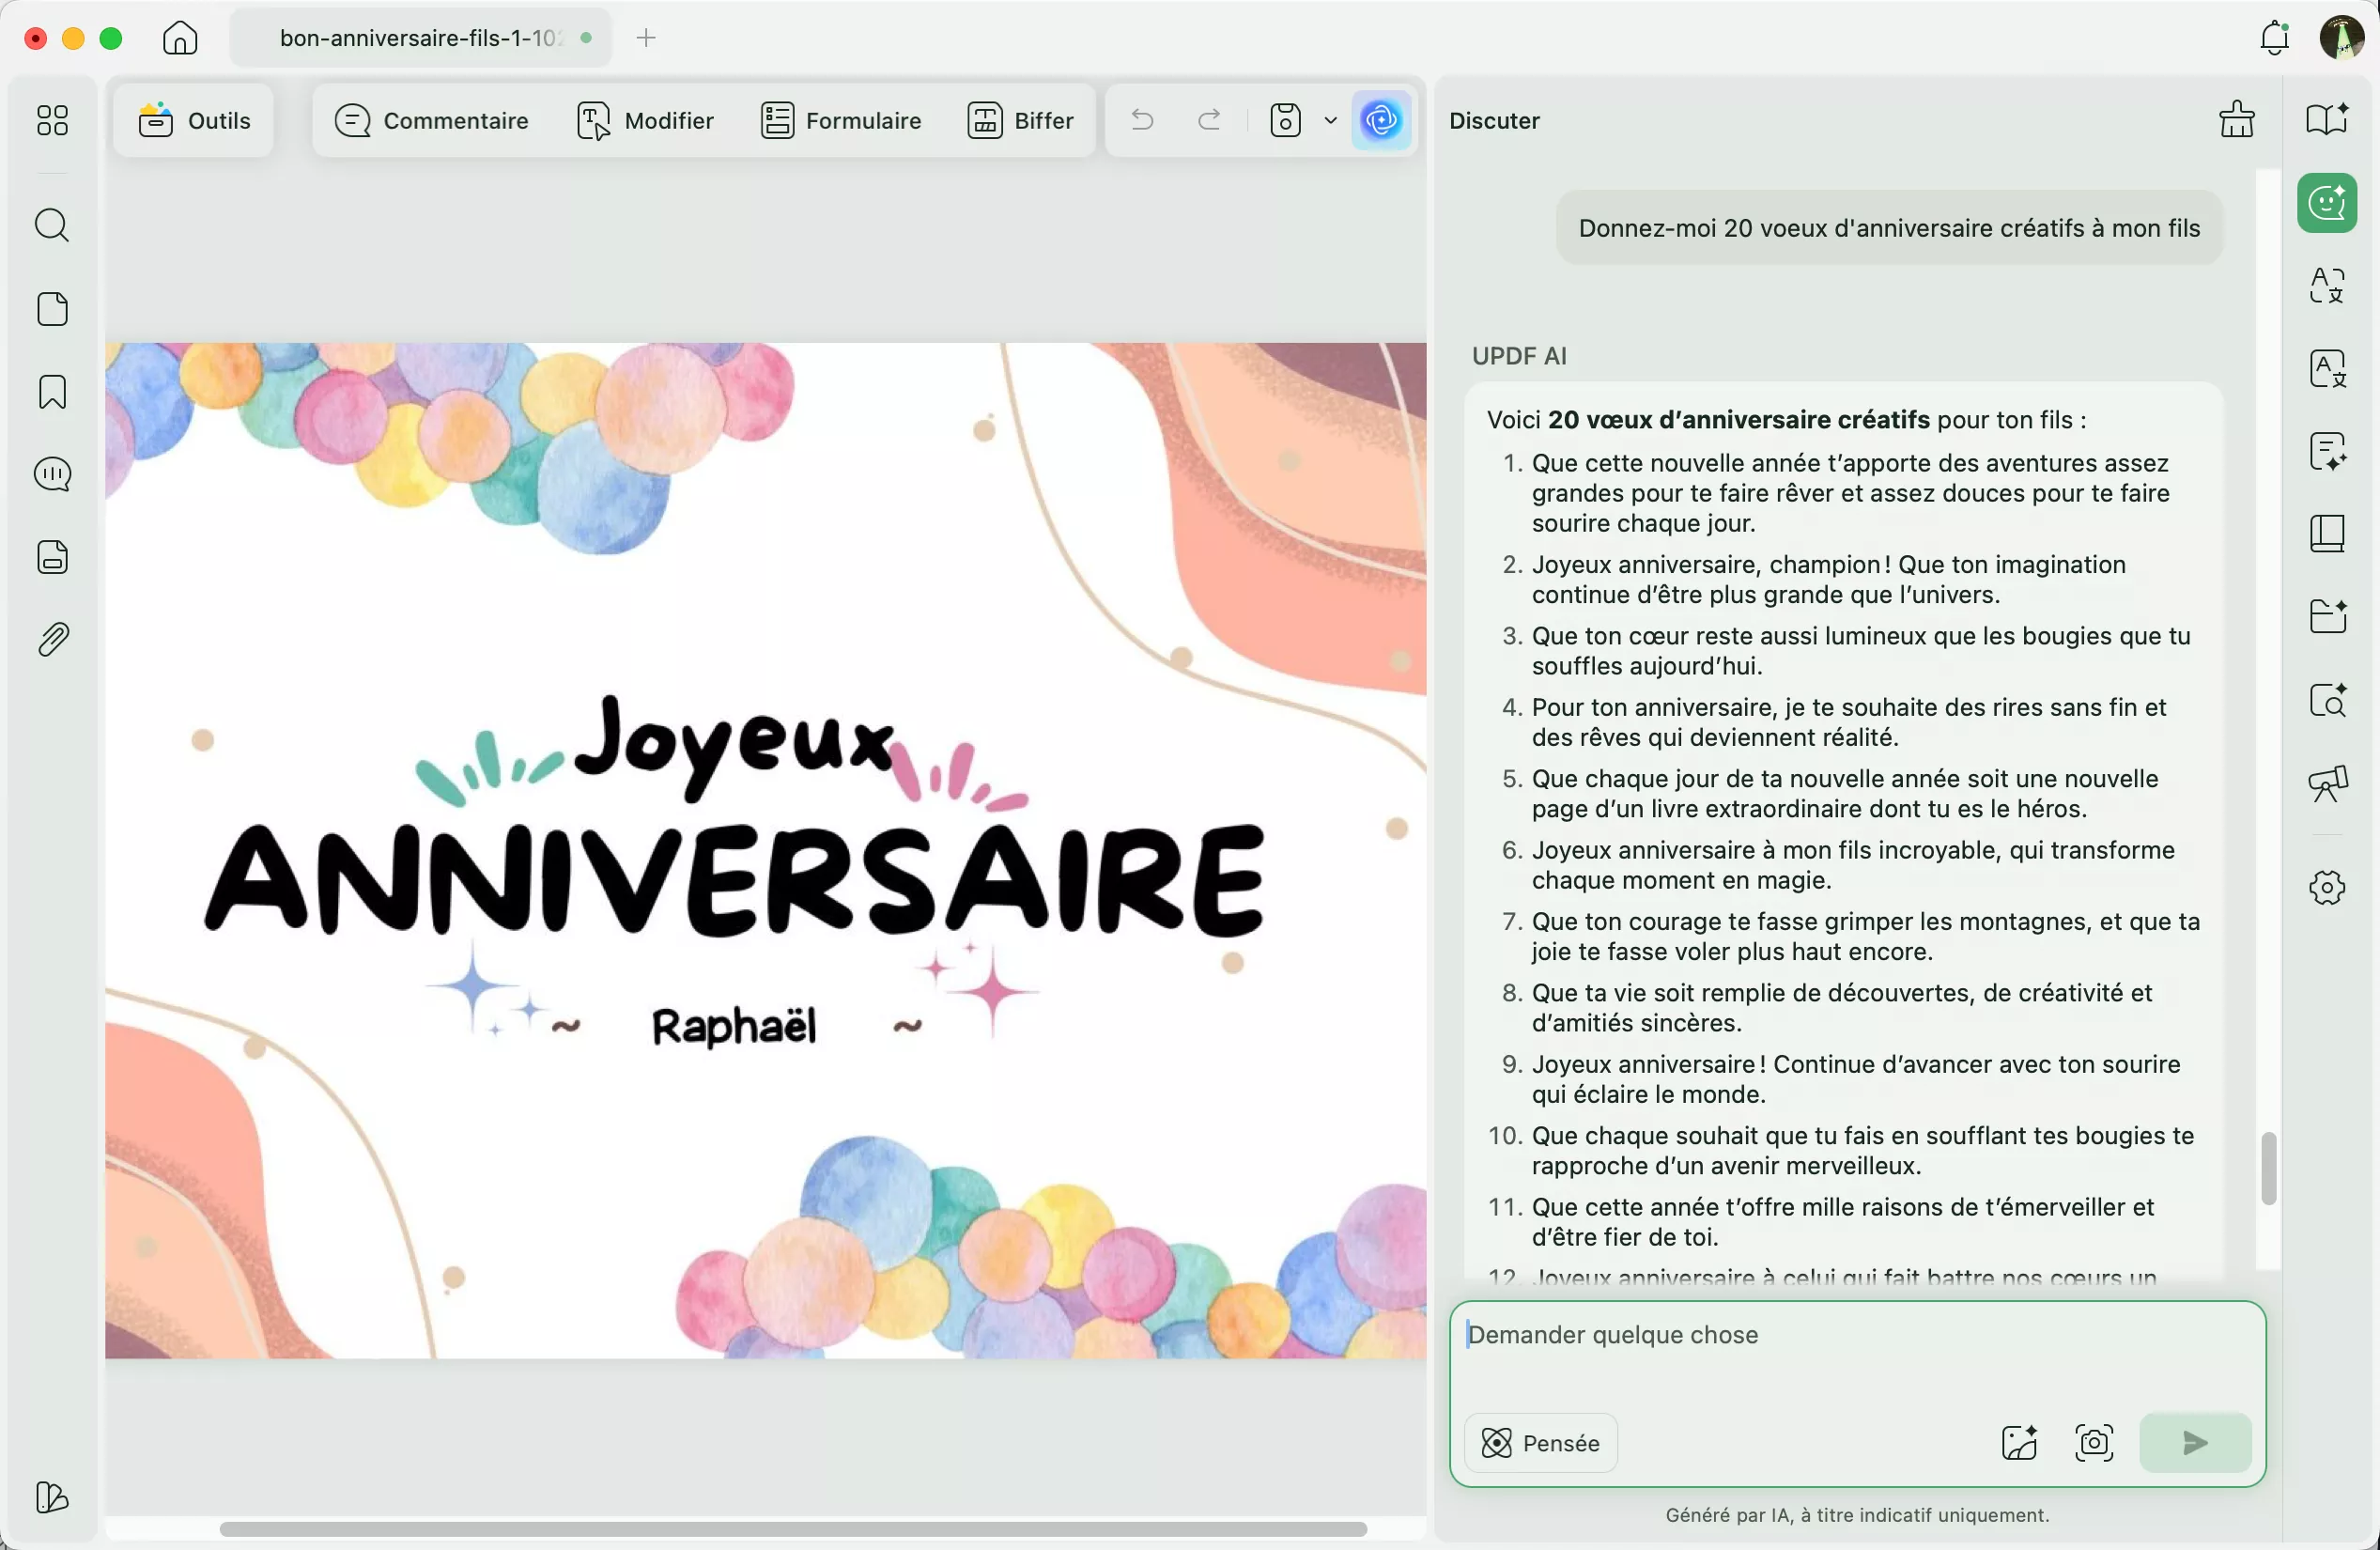Send the chat message
The width and height of the screenshot is (2380, 1550).
pyautogui.click(x=2193, y=1442)
